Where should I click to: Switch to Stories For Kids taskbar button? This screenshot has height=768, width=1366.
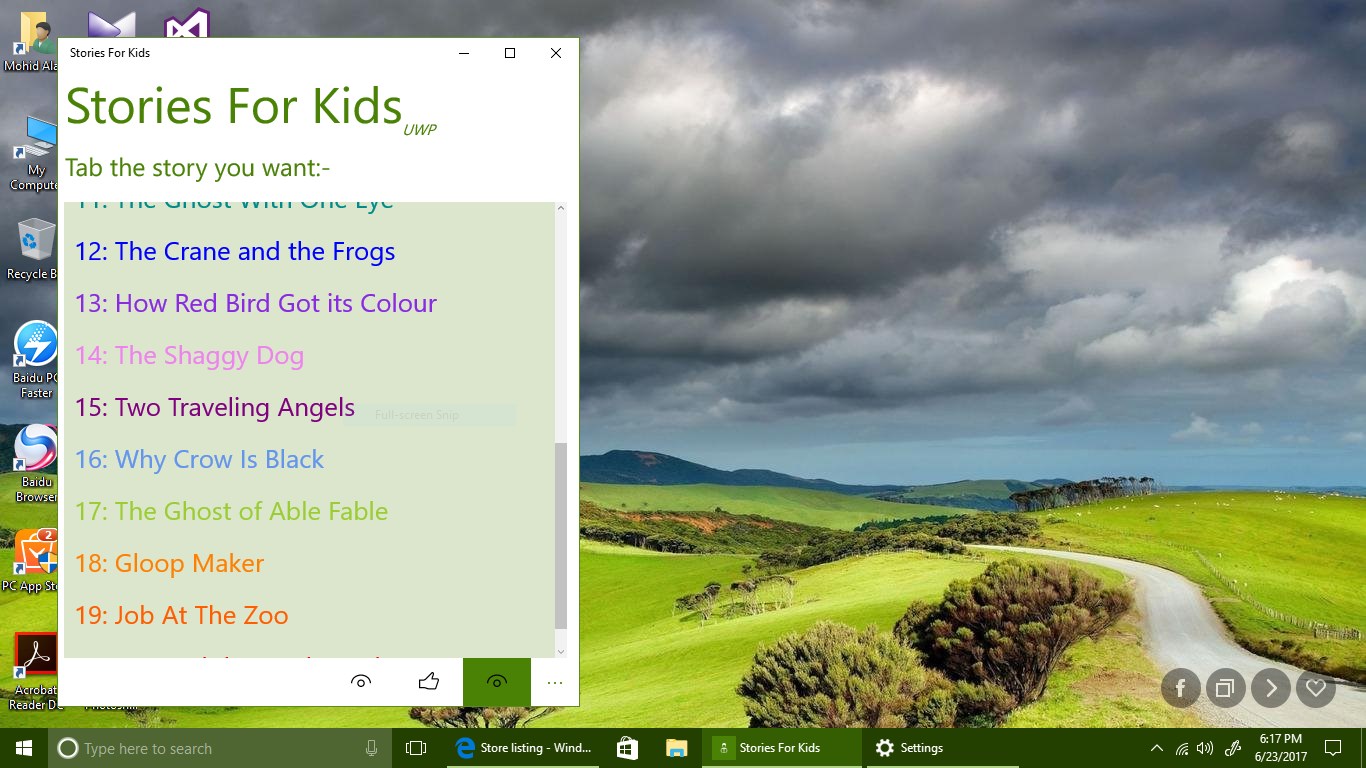782,748
